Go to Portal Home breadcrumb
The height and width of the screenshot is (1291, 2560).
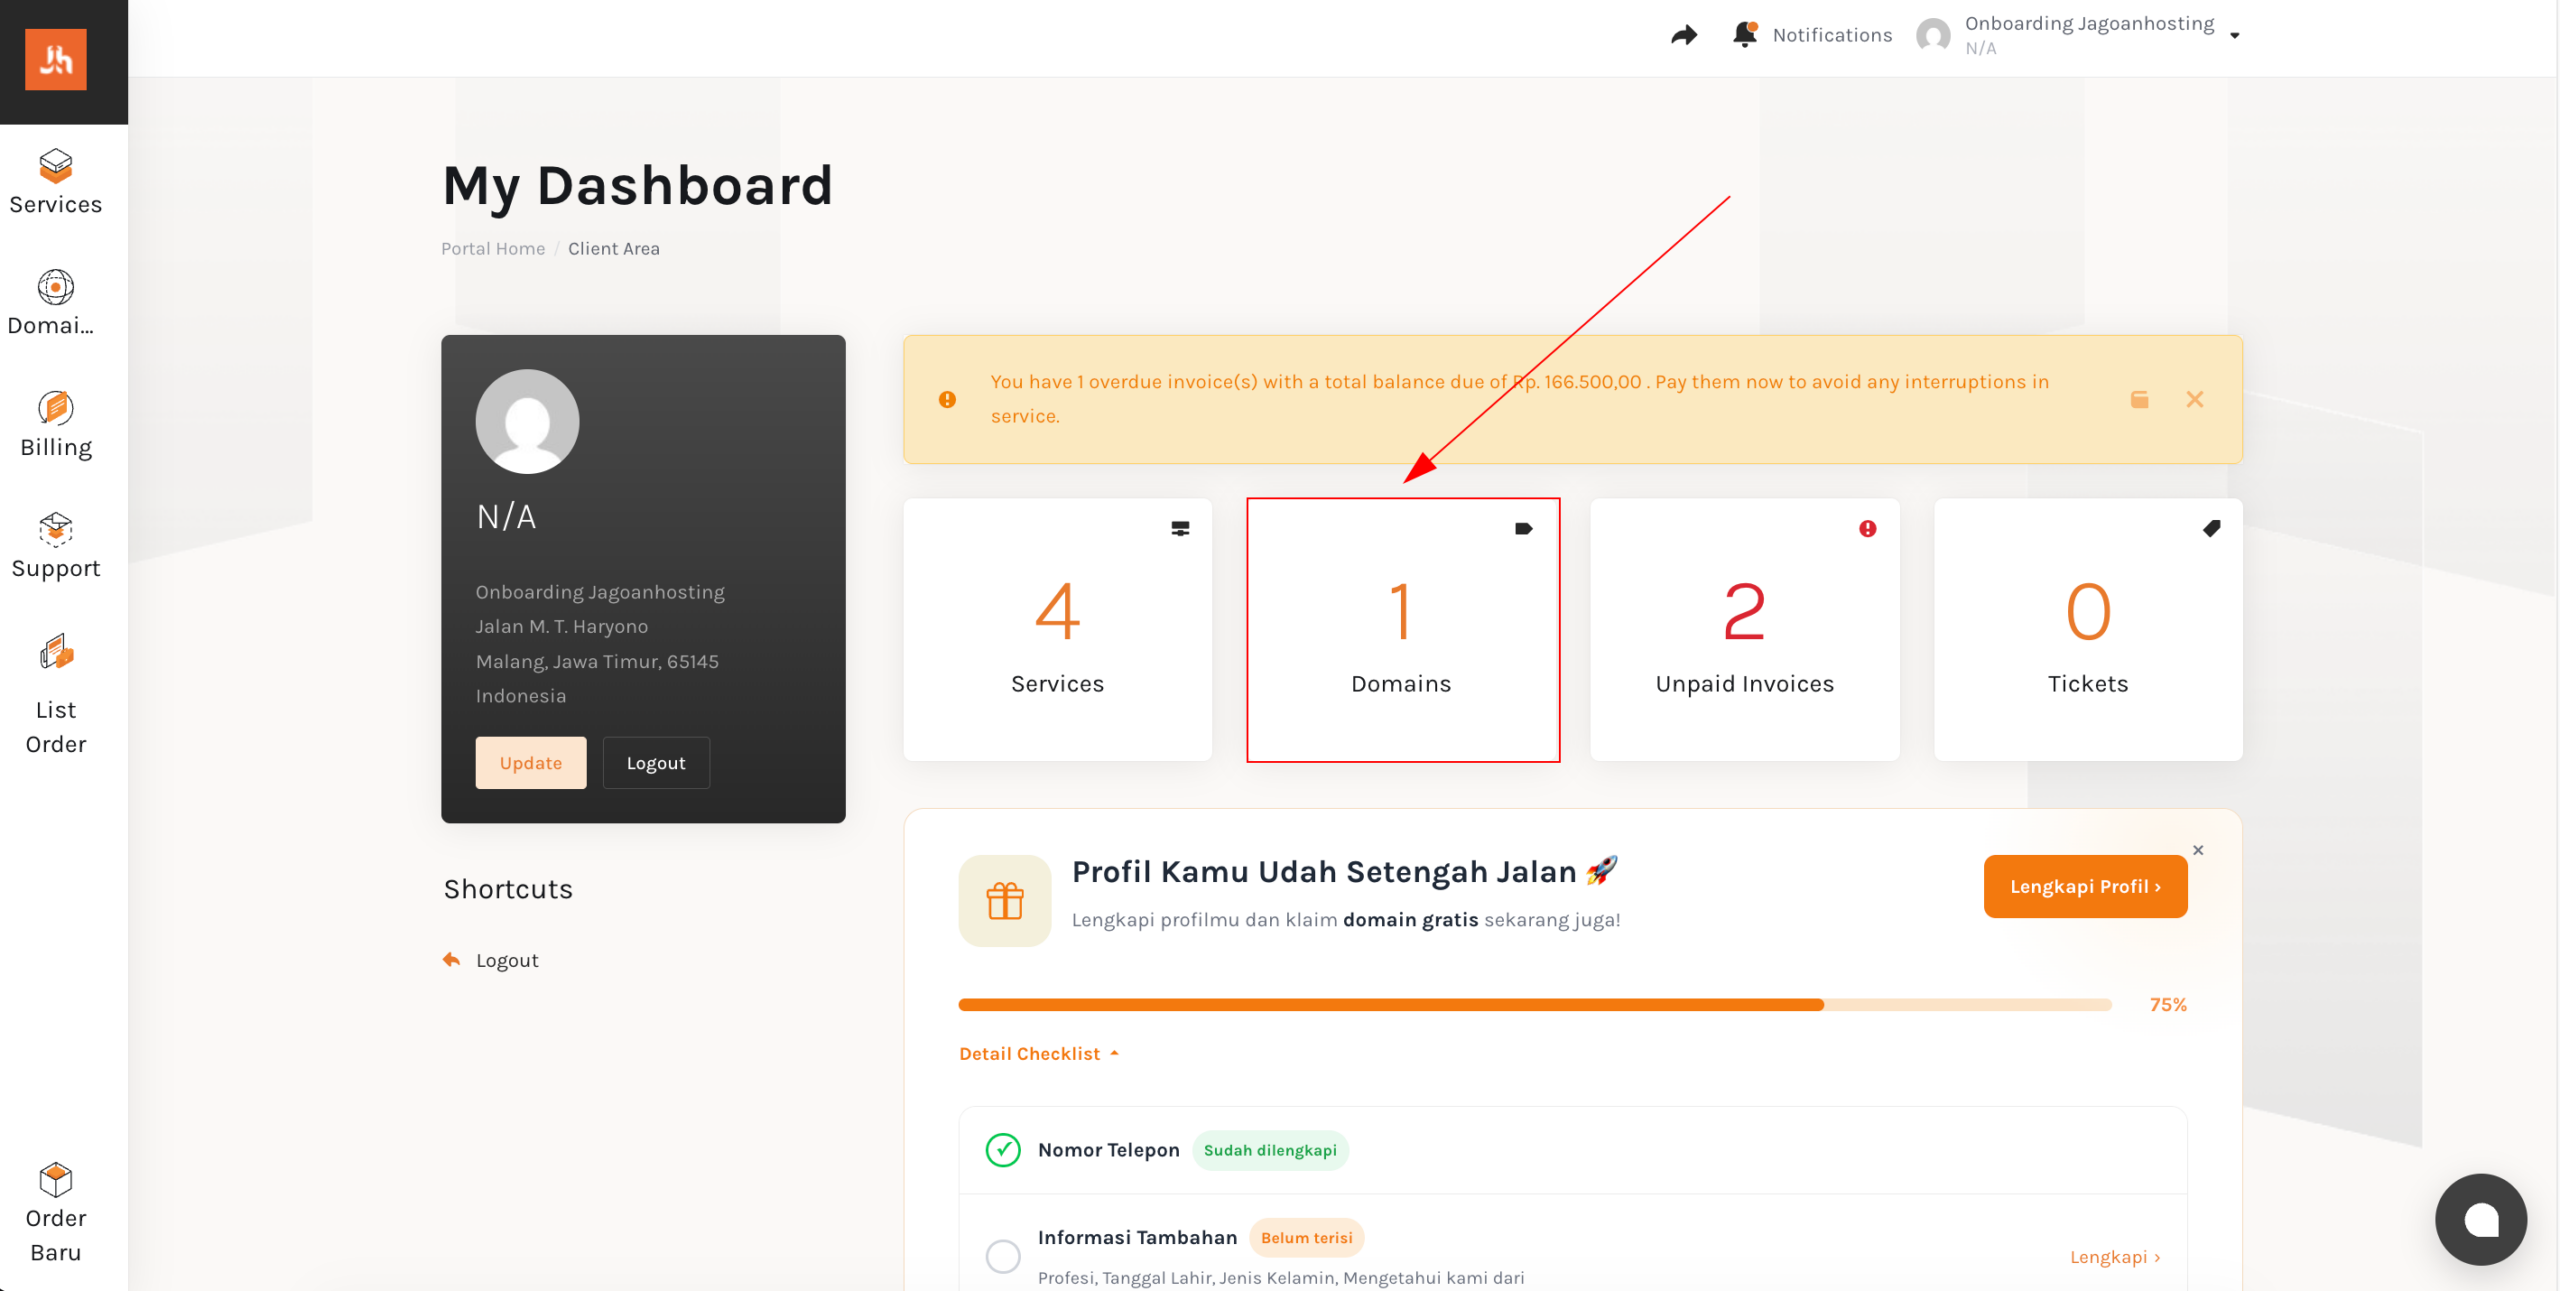tap(493, 249)
